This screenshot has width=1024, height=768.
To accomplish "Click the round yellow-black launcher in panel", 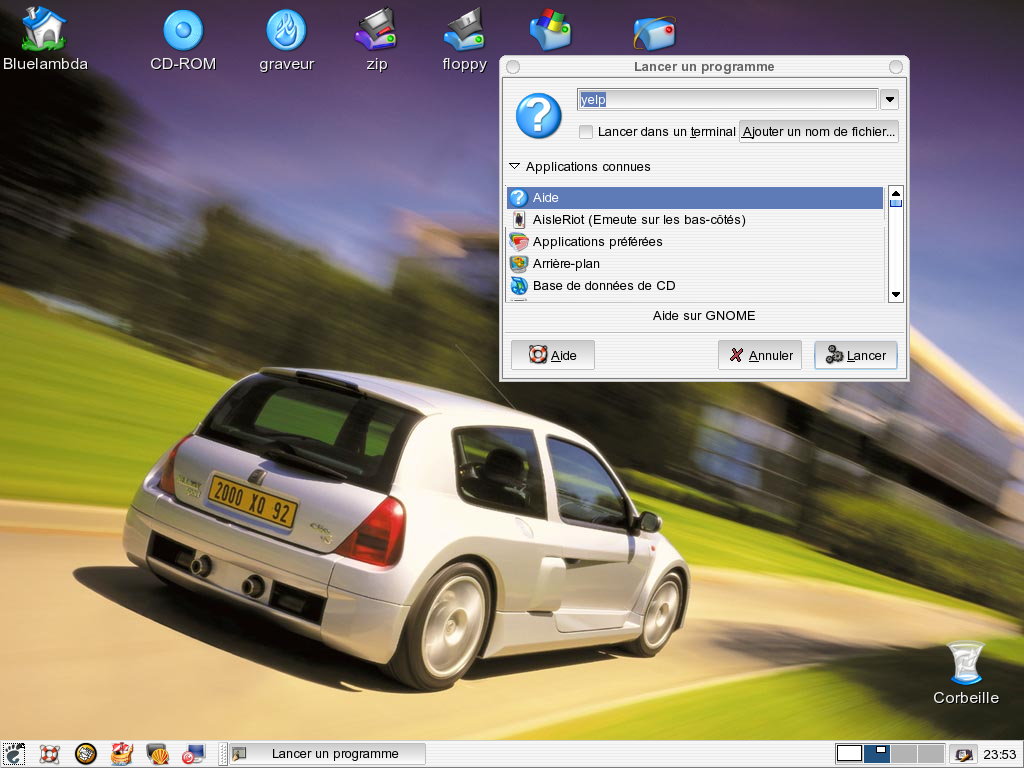I will coord(86,754).
